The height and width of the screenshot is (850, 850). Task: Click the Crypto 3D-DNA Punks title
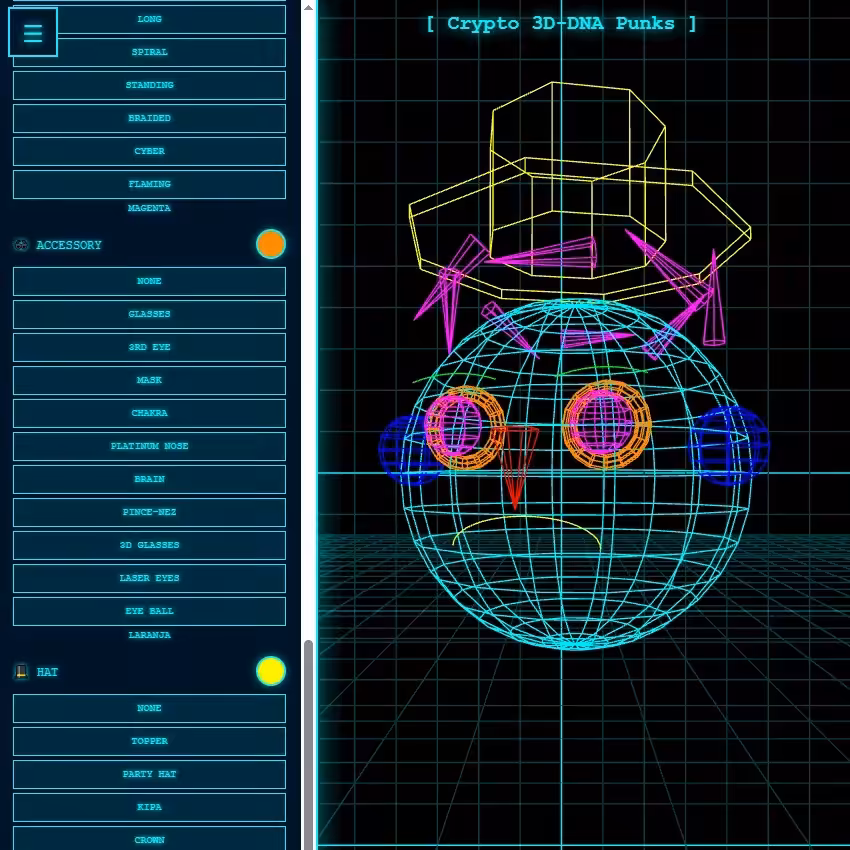[561, 24]
